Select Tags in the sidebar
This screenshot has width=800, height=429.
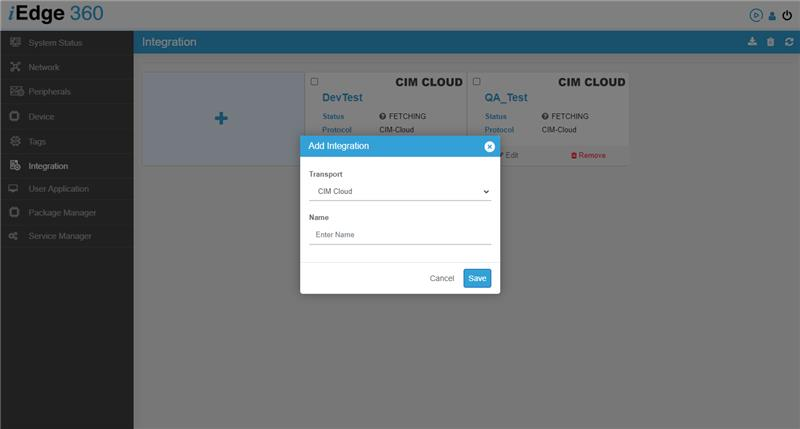pyautogui.click(x=38, y=141)
